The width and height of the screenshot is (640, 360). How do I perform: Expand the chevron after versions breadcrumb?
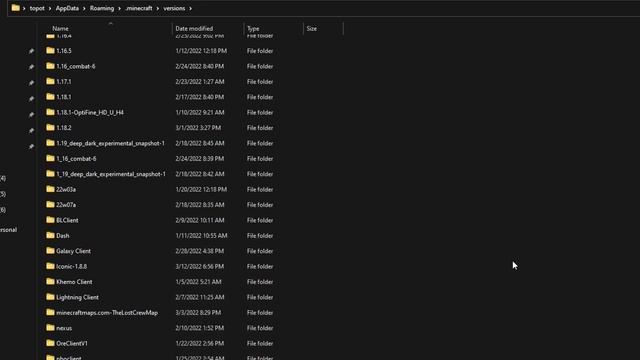190,8
